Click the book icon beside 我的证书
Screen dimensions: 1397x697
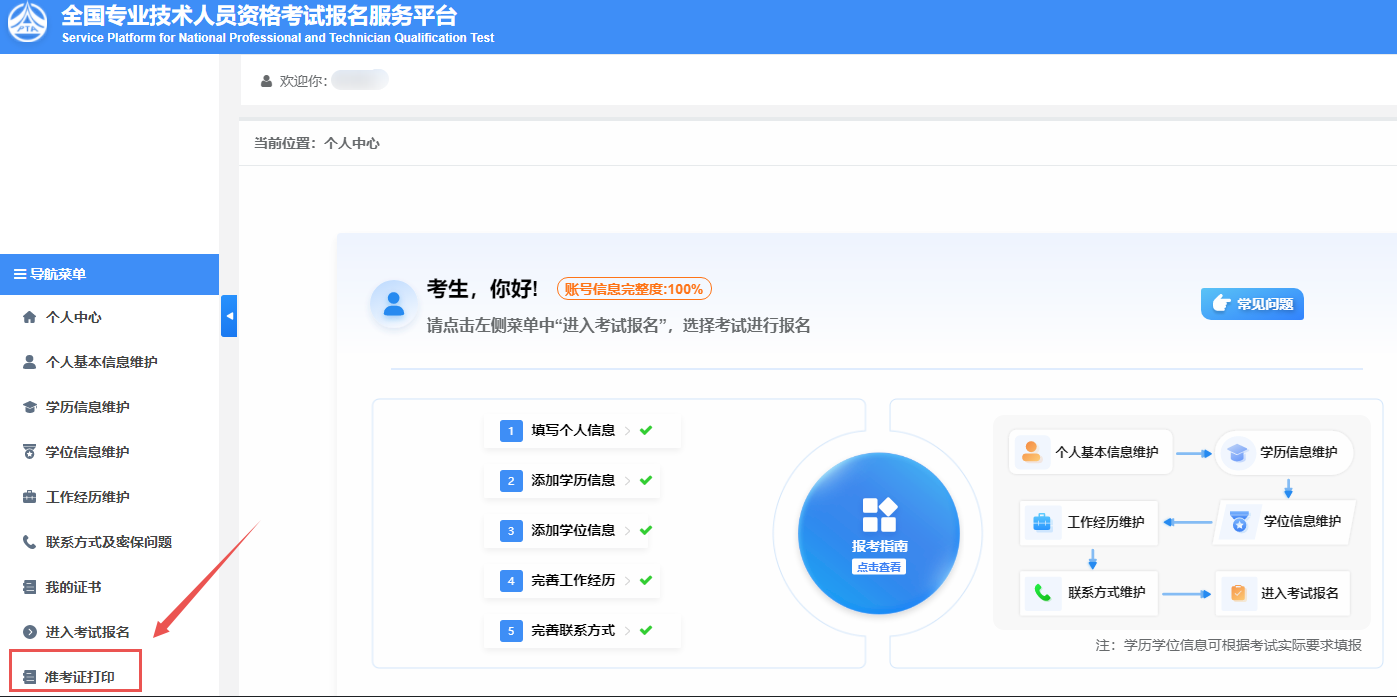tap(29, 587)
